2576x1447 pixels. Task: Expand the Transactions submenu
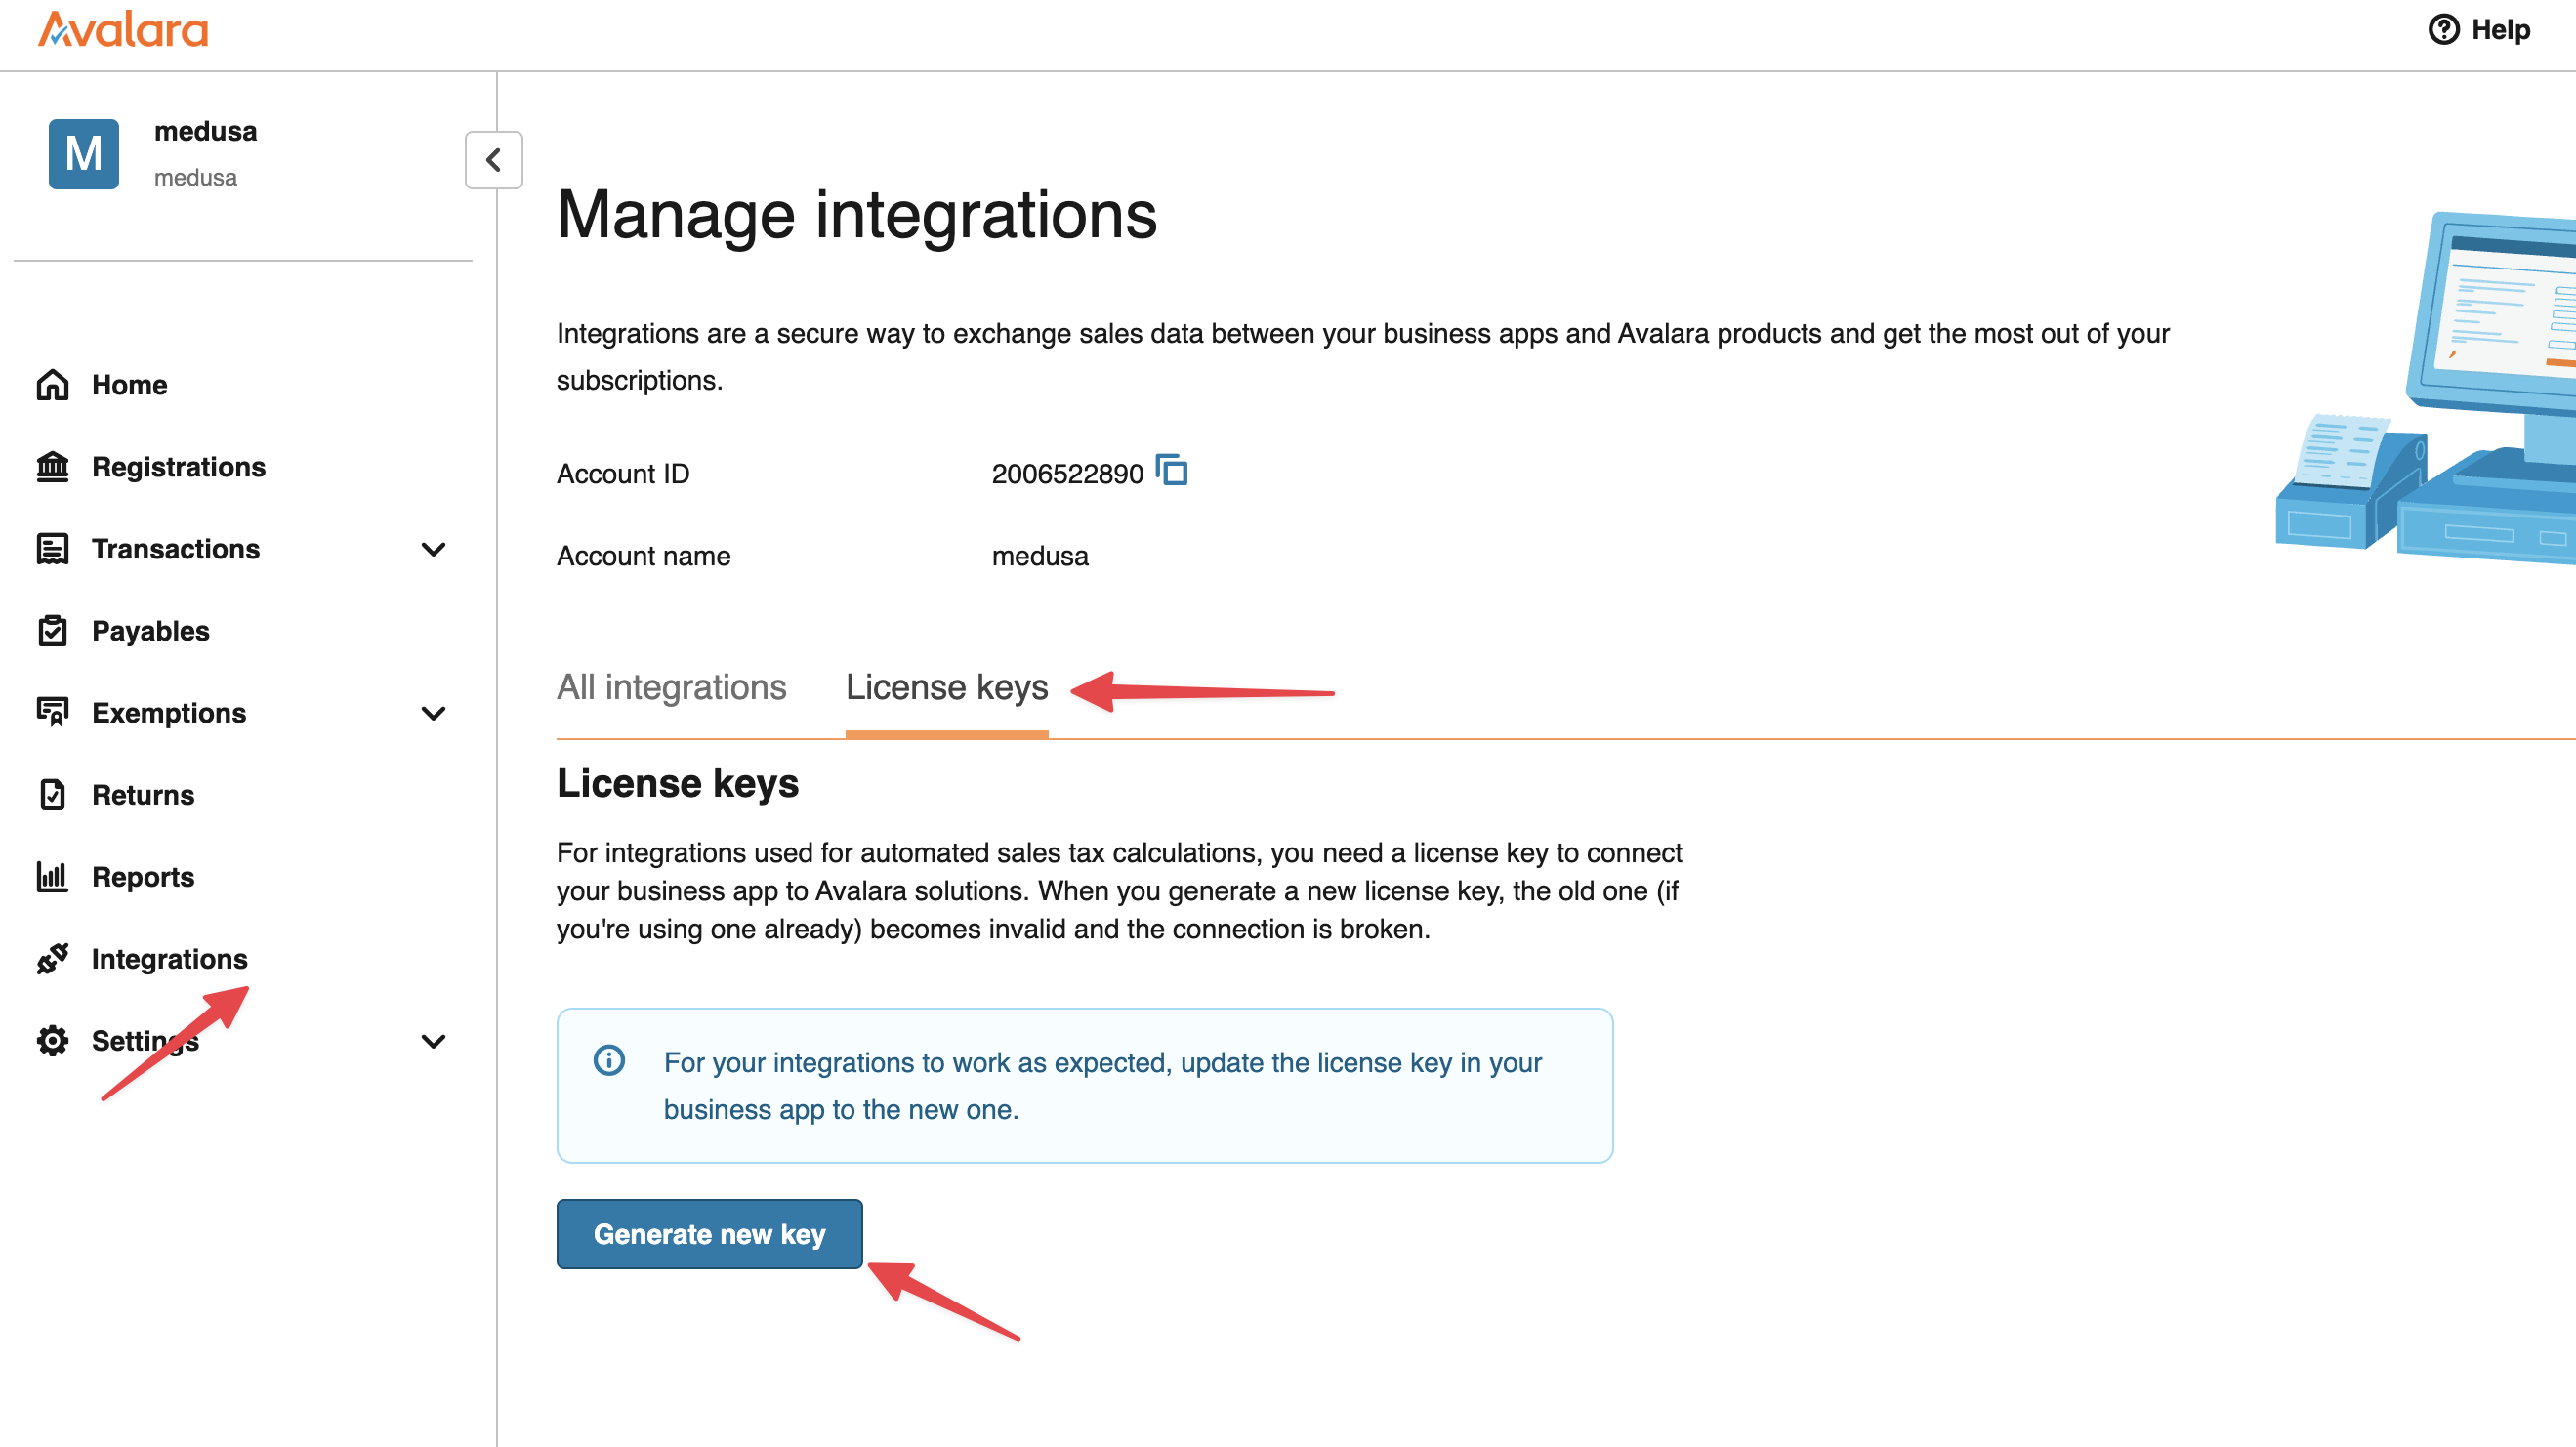pyautogui.click(x=433, y=549)
